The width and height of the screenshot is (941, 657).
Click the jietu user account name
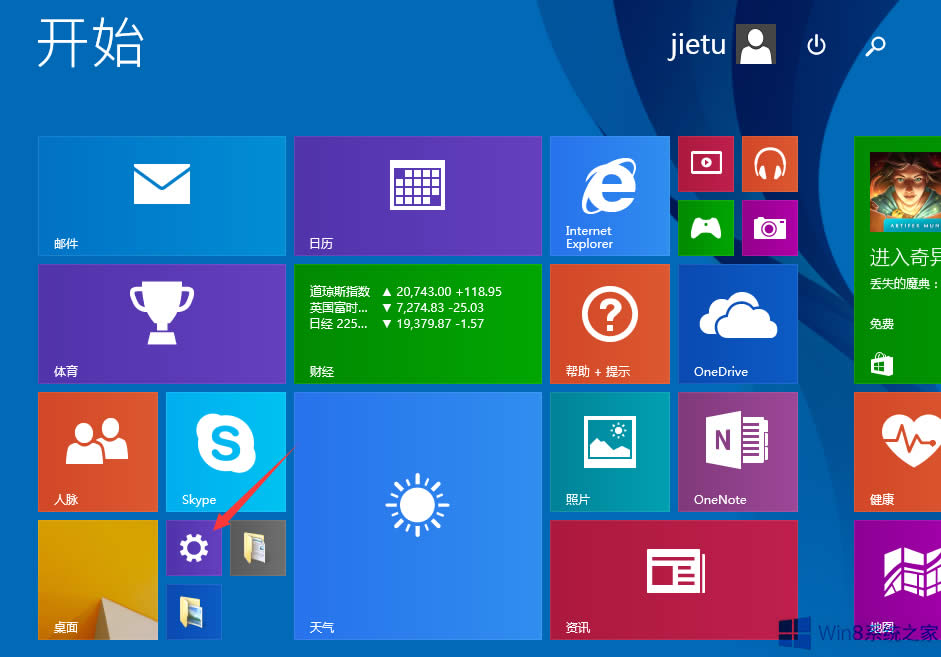click(697, 44)
